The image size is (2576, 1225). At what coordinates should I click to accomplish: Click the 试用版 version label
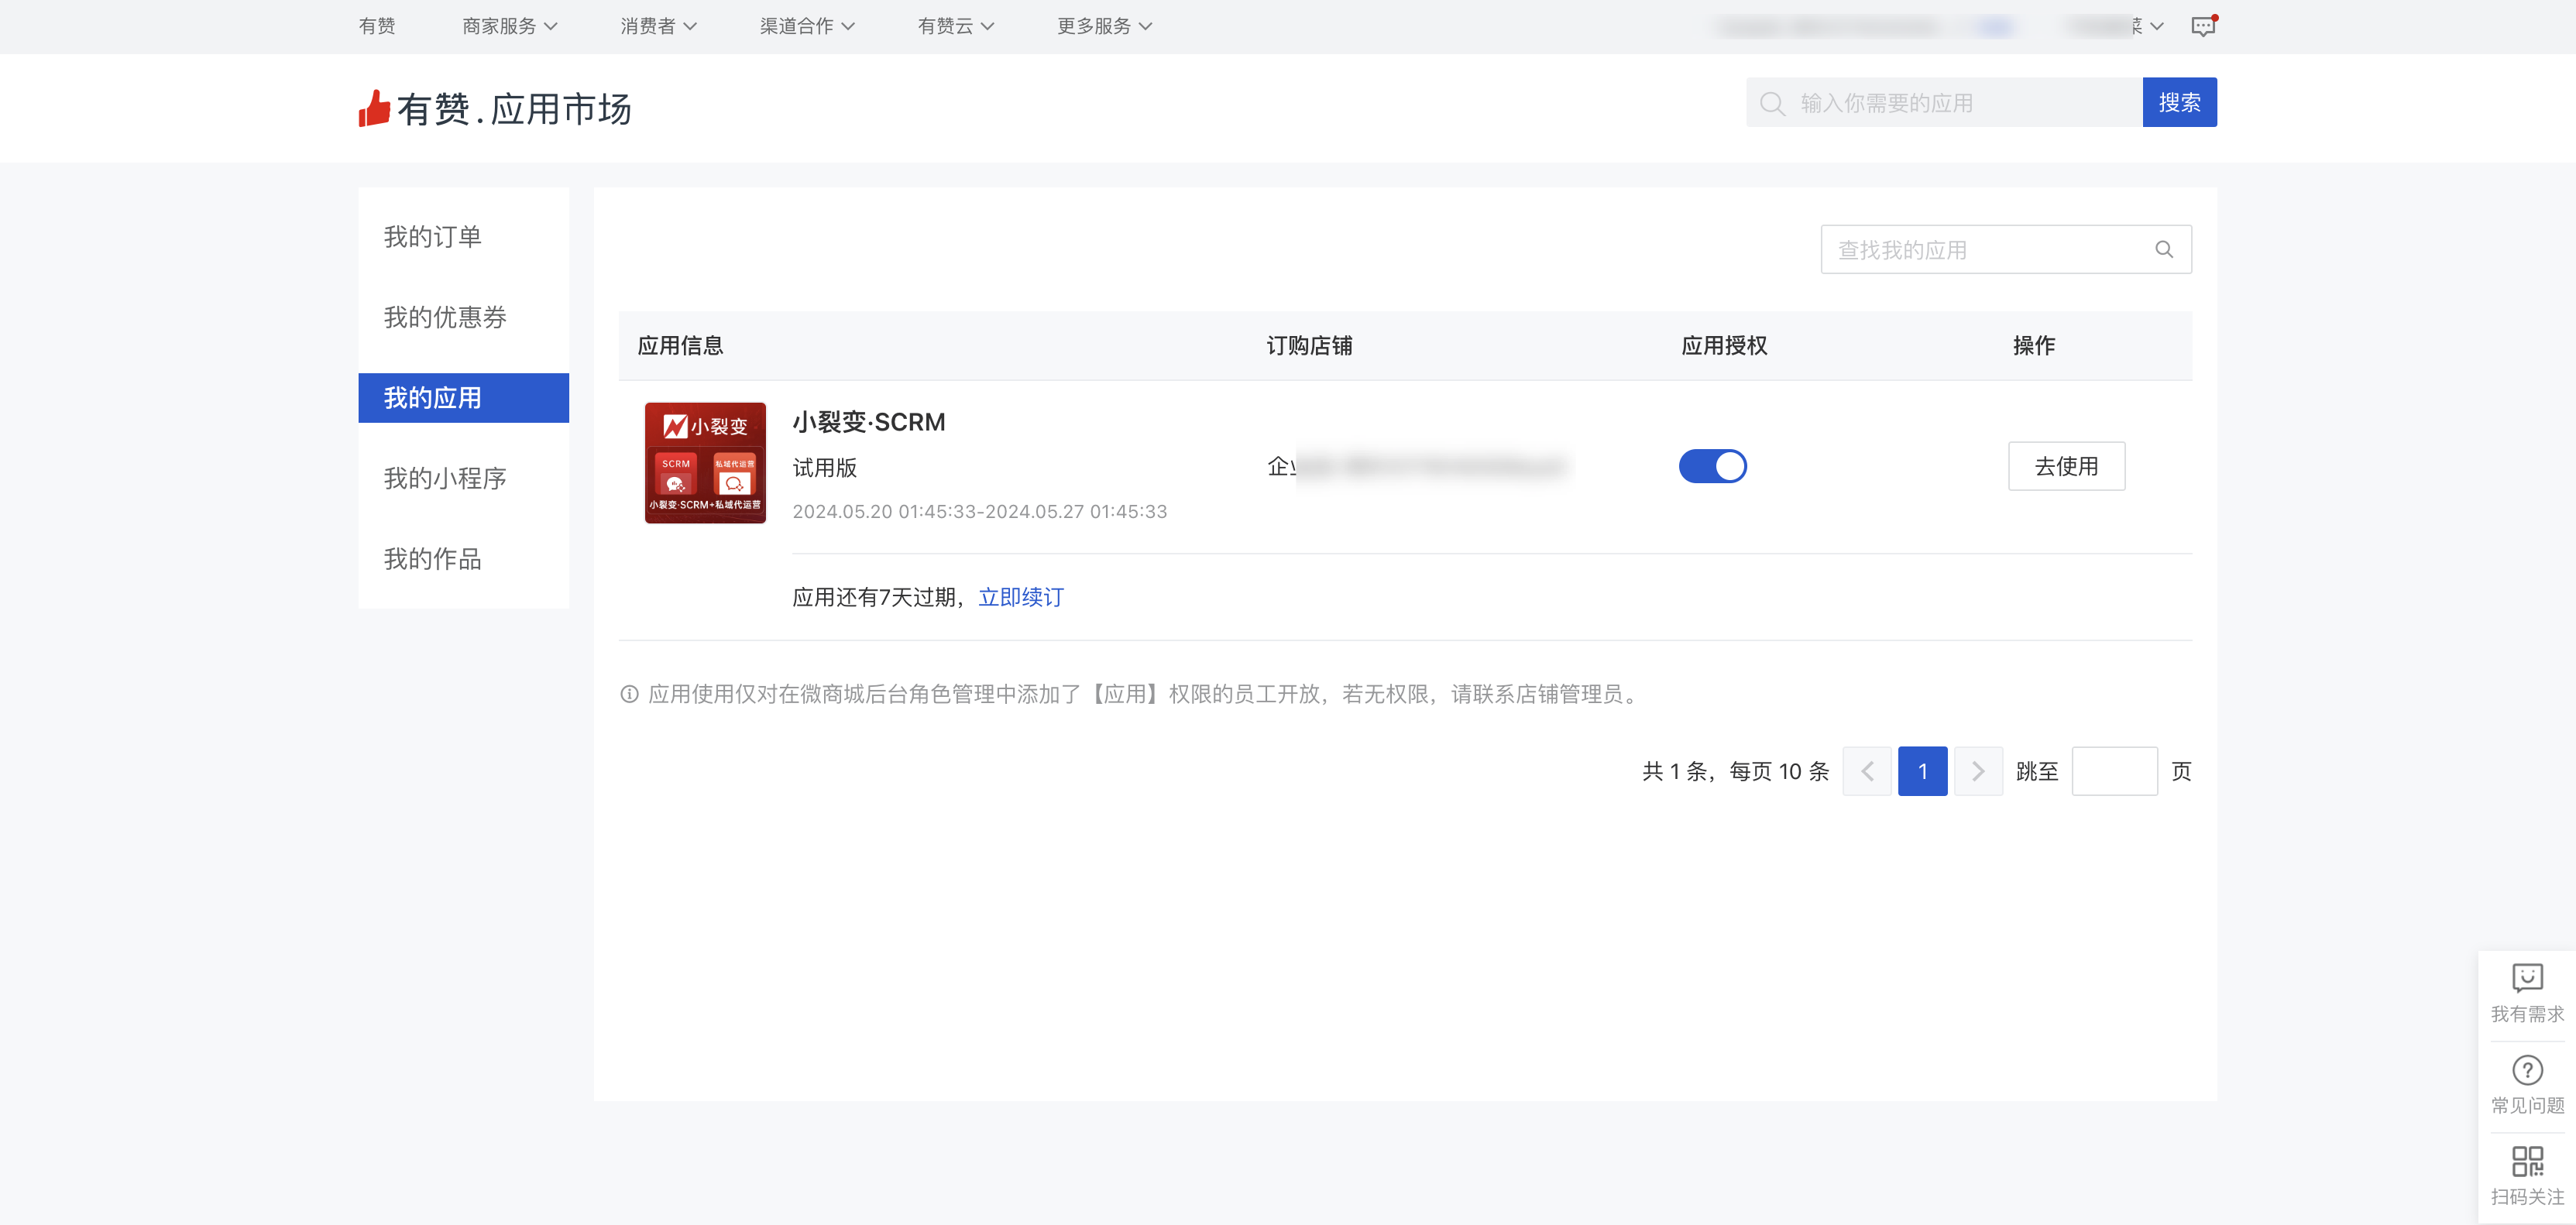tap(824, 468)
